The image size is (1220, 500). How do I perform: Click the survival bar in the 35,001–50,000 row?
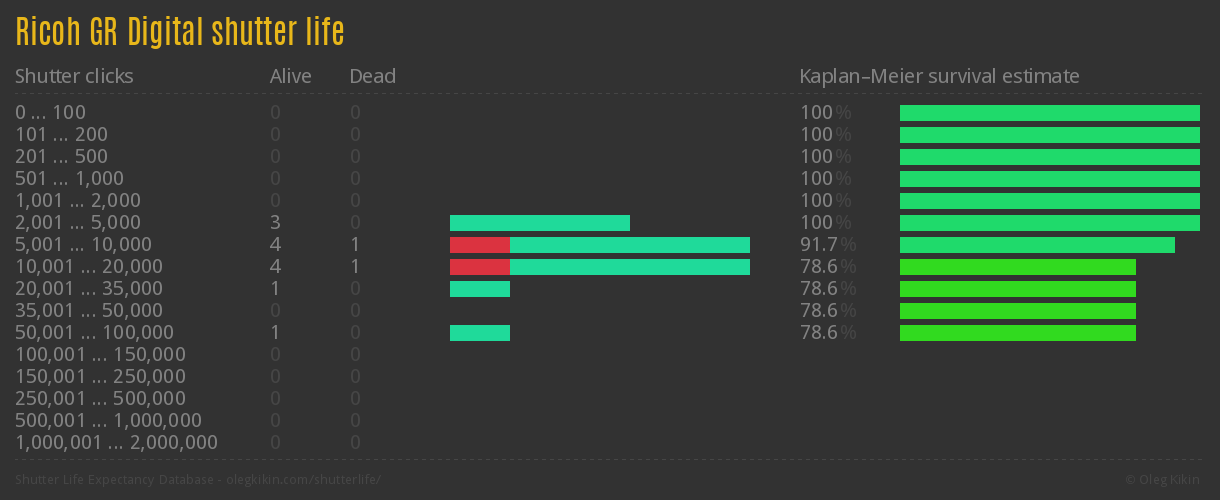pos(1018,311)
